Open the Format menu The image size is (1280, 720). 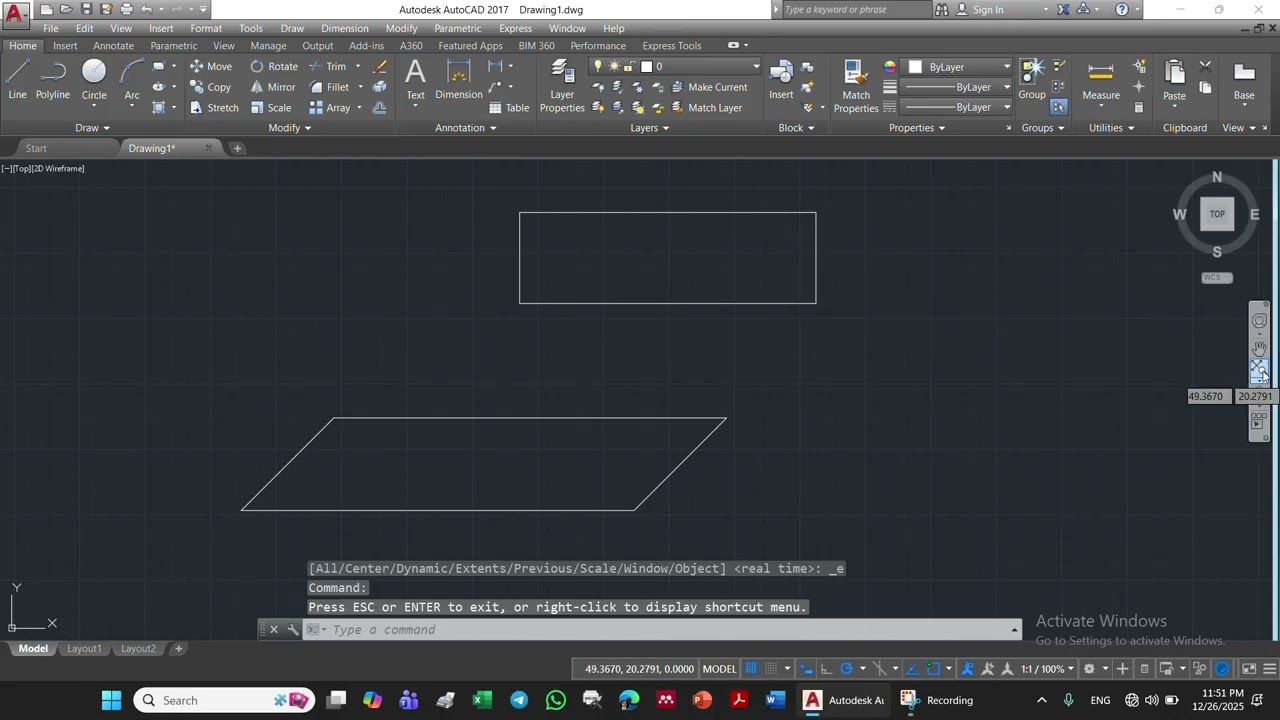[x=206, y=28]
